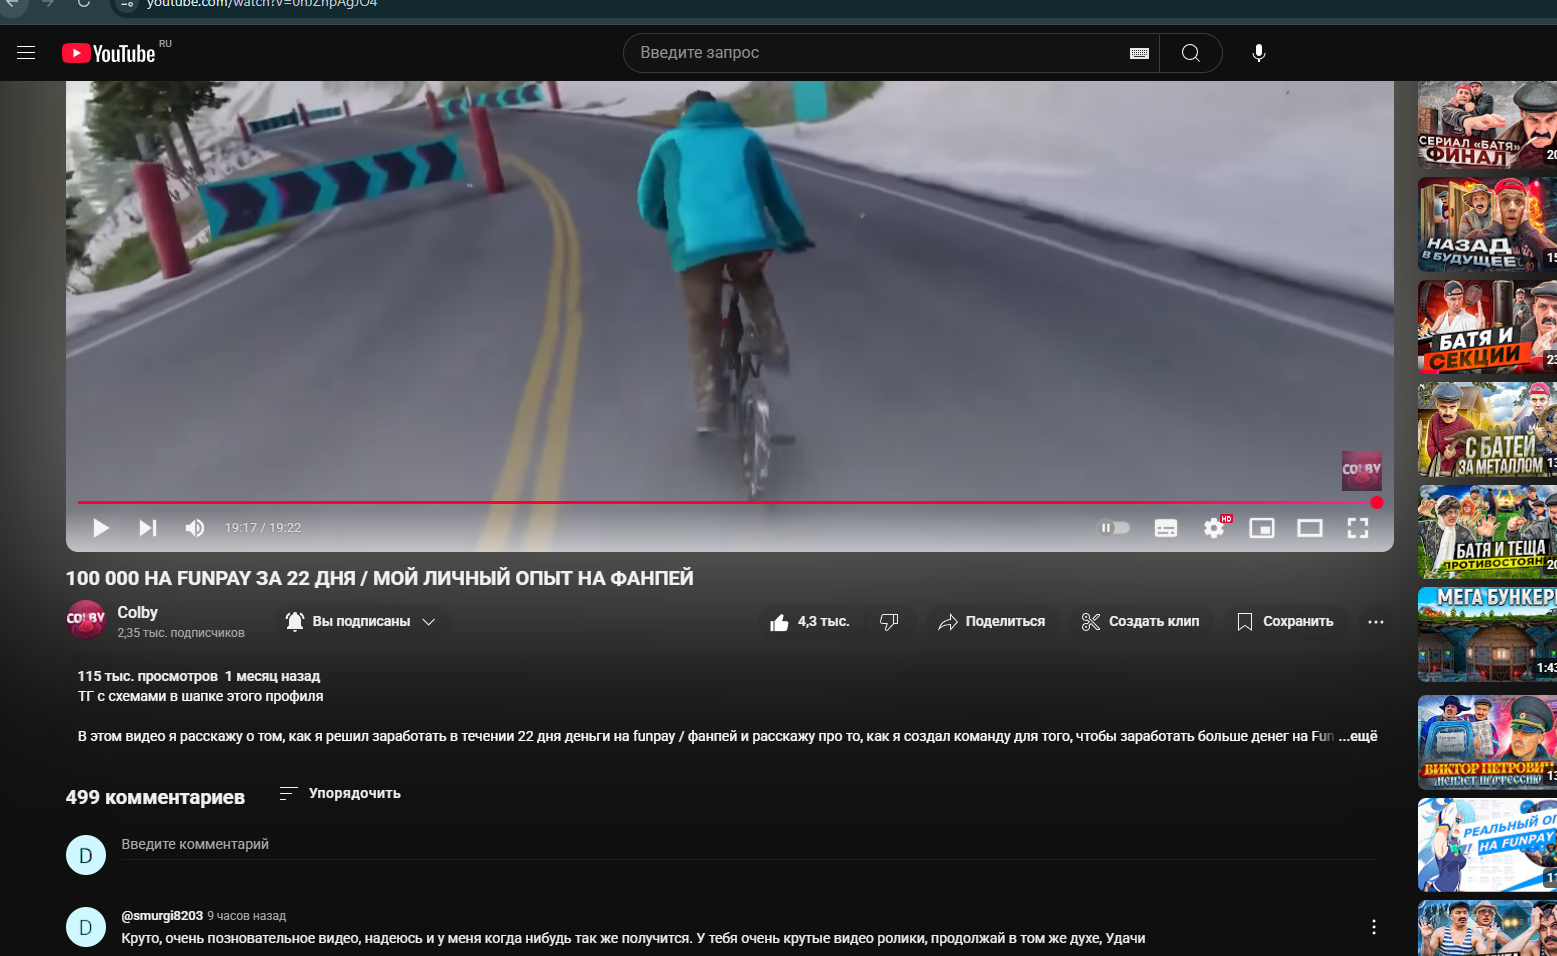Open the Сериал «Батя» Финал thumbnail
This screenshot has height=956, width=1557.
point(1487,125)
